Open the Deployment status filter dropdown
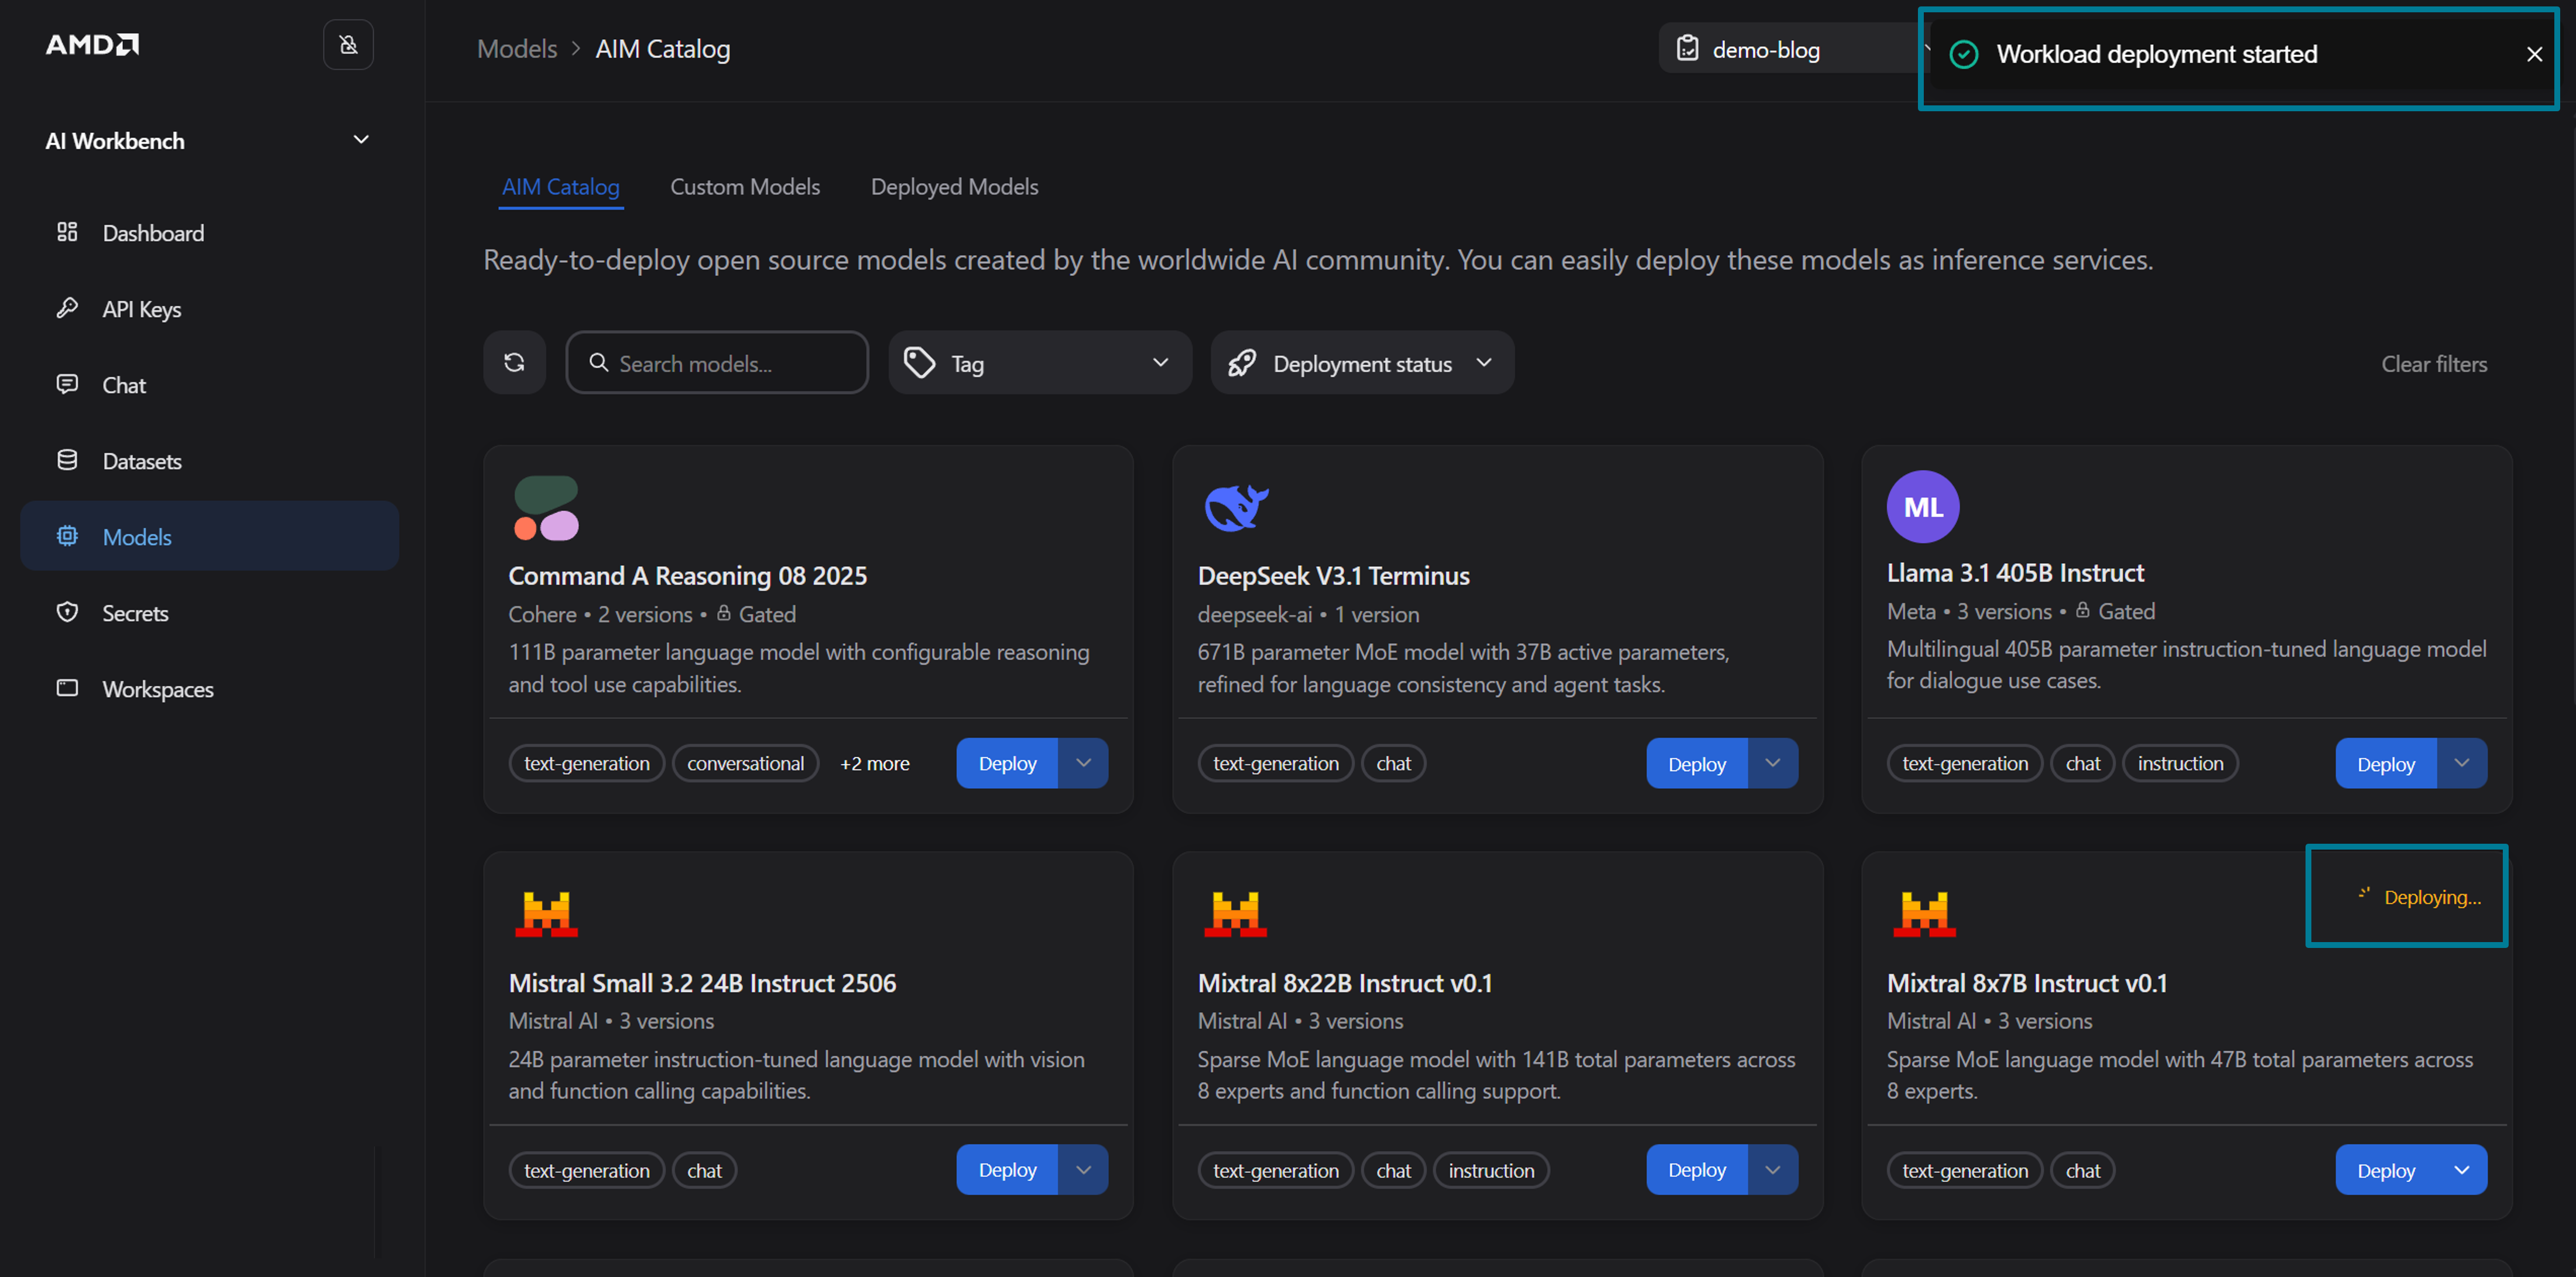Viewport: 2576px width, 1277px height. pyautogui.click(x=1361, y=363)
